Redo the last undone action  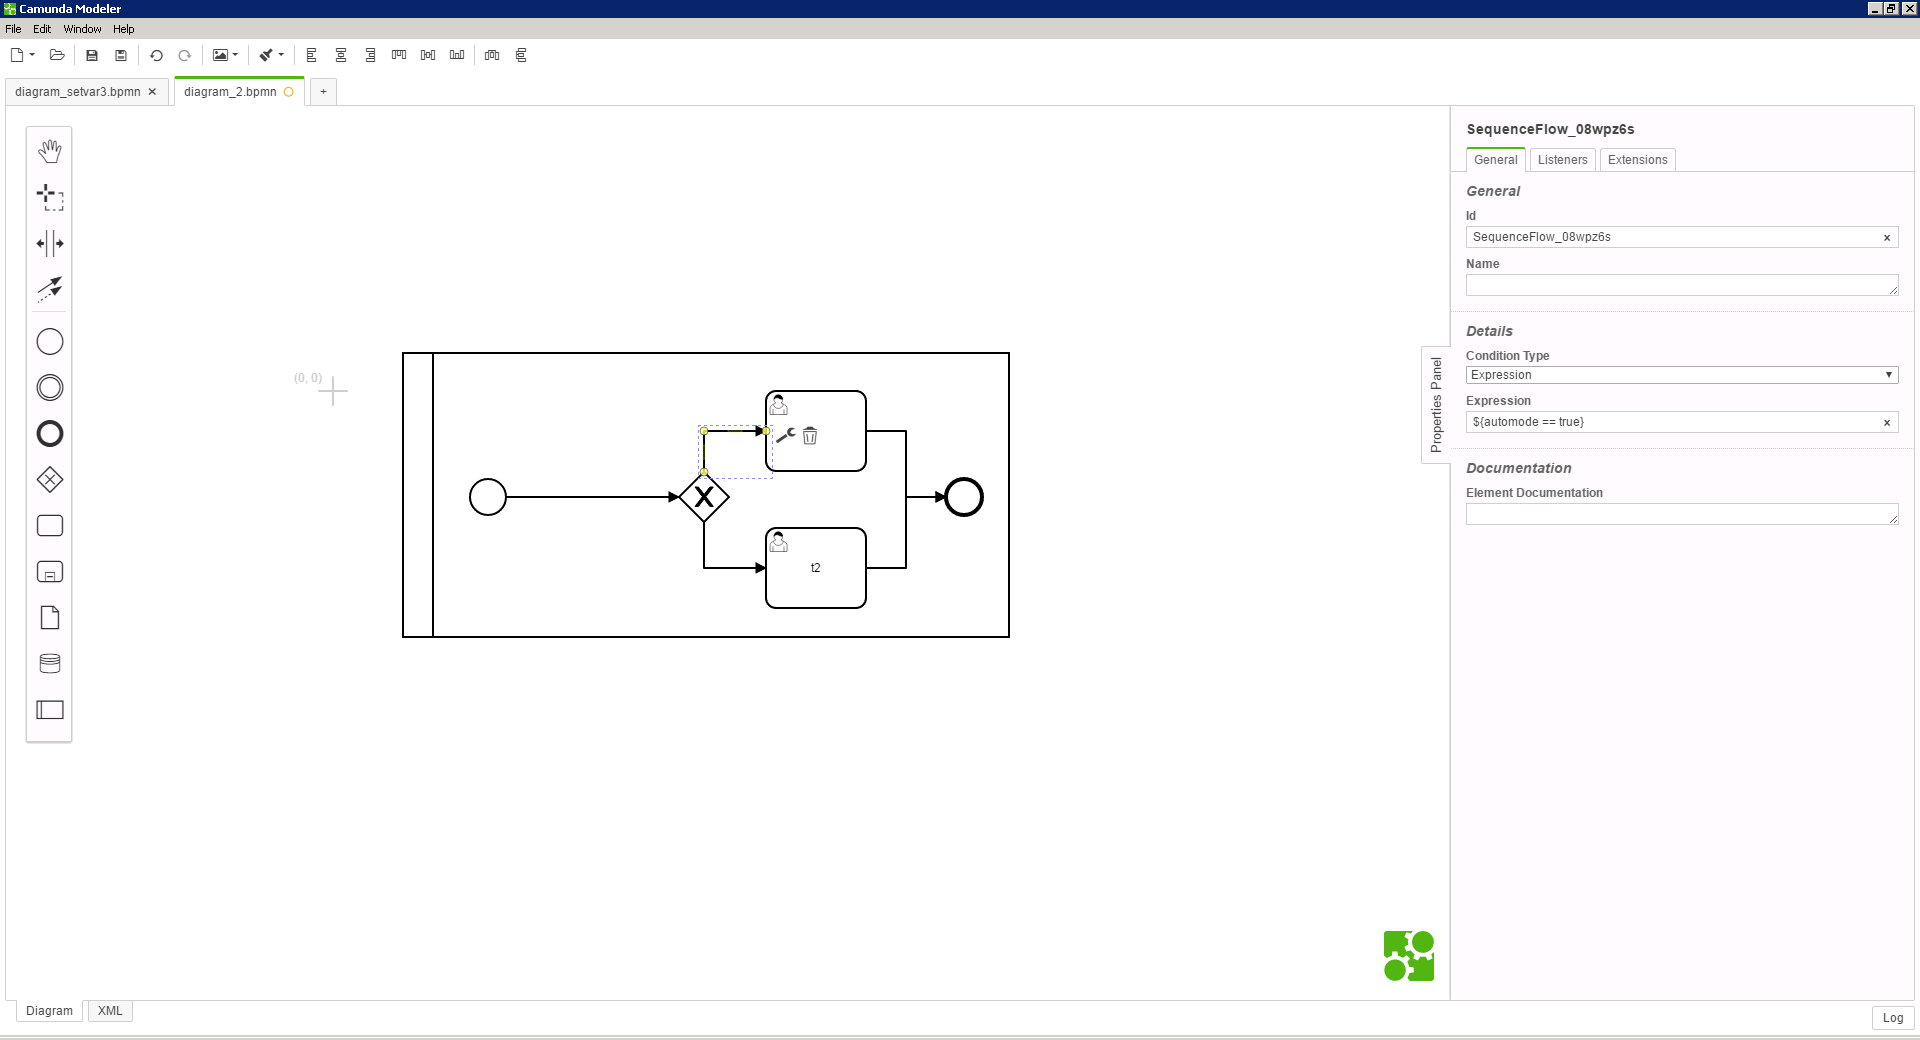[x=185, y=55]
